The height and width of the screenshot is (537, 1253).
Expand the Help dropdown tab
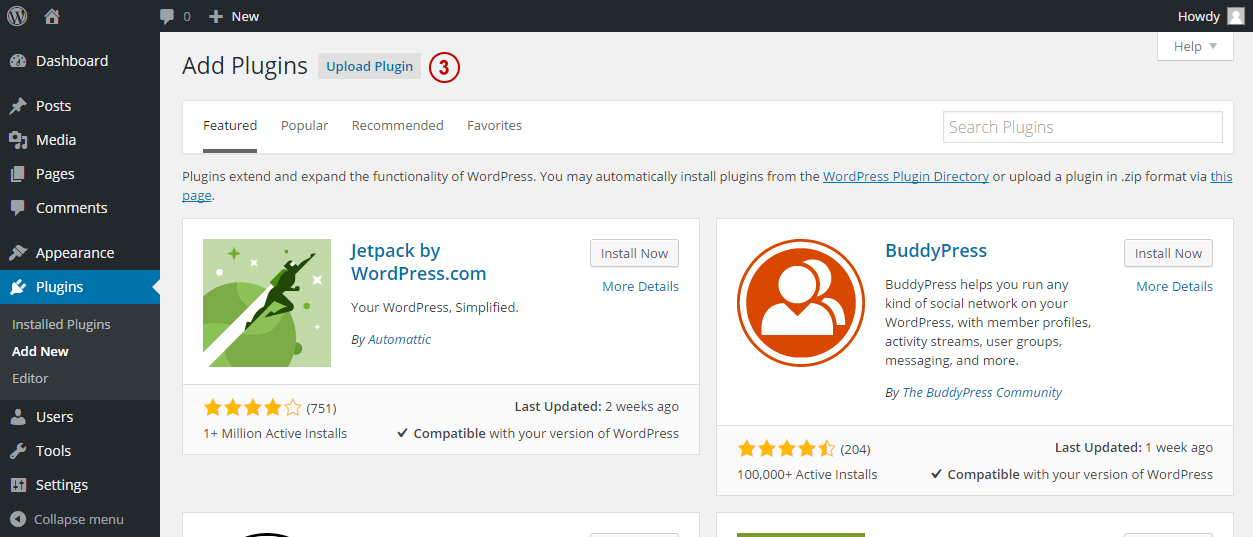[1195, 46]
